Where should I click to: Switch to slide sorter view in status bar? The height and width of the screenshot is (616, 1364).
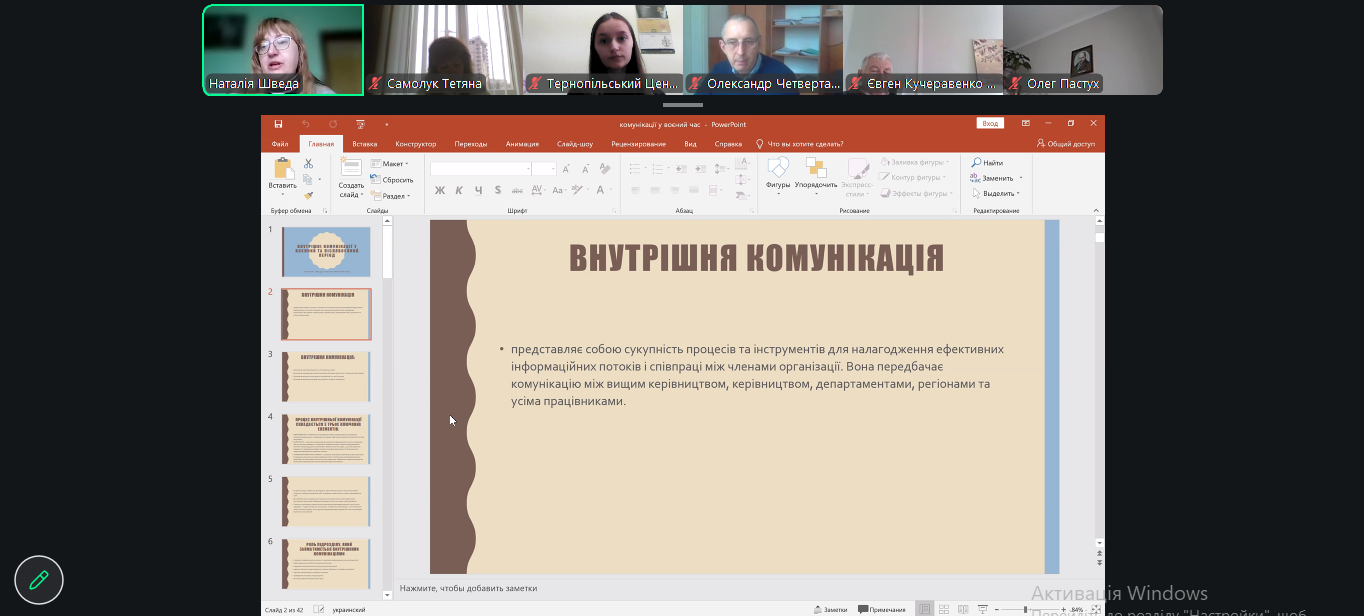pyautogui.click(x=945, y=609)
